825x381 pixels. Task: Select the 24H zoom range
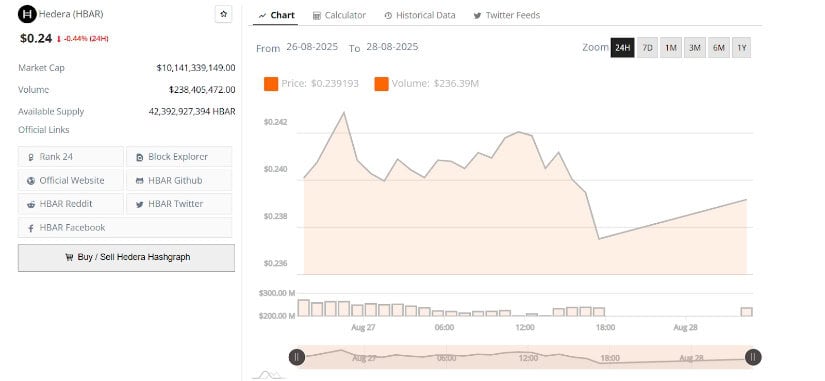622,48
